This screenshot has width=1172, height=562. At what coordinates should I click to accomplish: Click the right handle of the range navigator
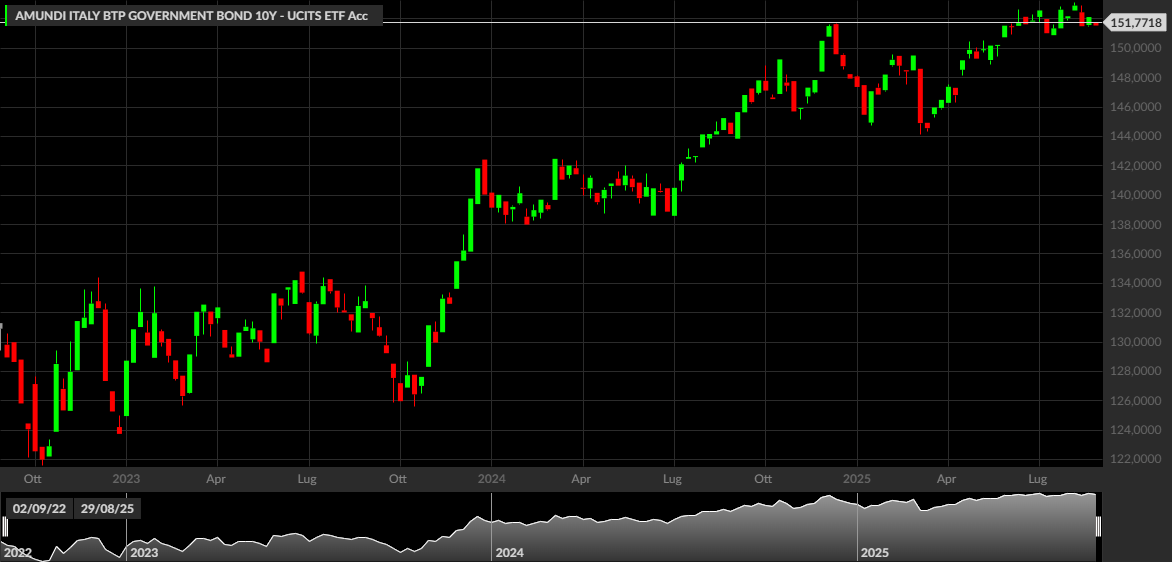tap(1099, 527)
